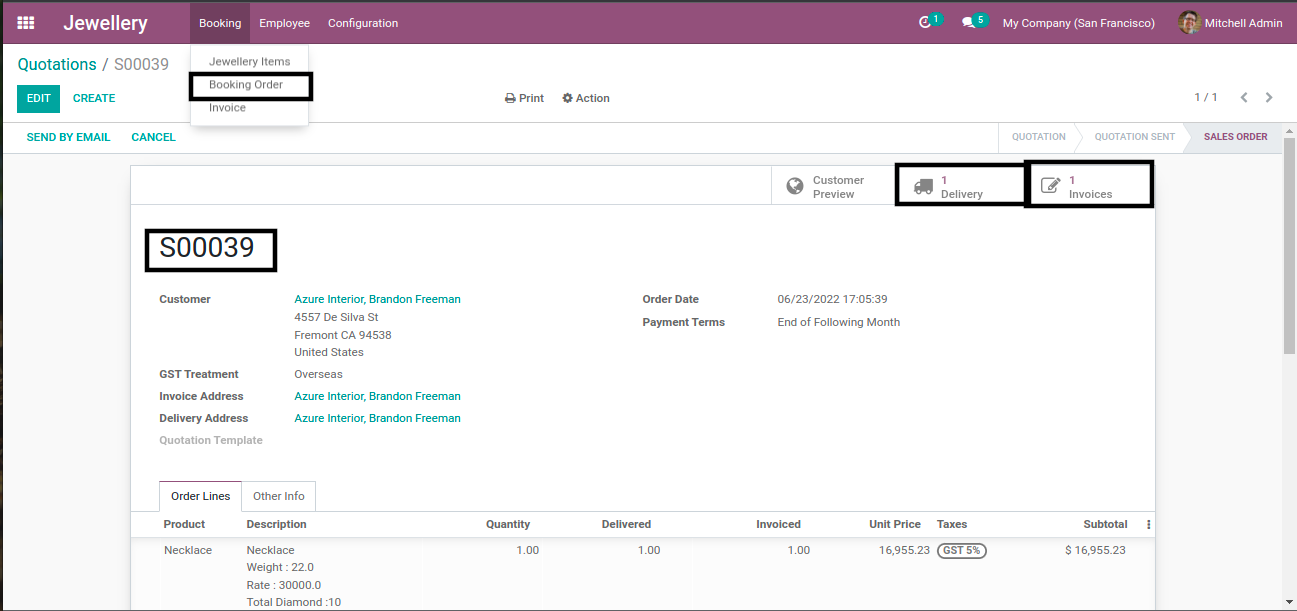1297x611 pixels.
Task: Select the Order Lines tab
Action: click(200, 496)
